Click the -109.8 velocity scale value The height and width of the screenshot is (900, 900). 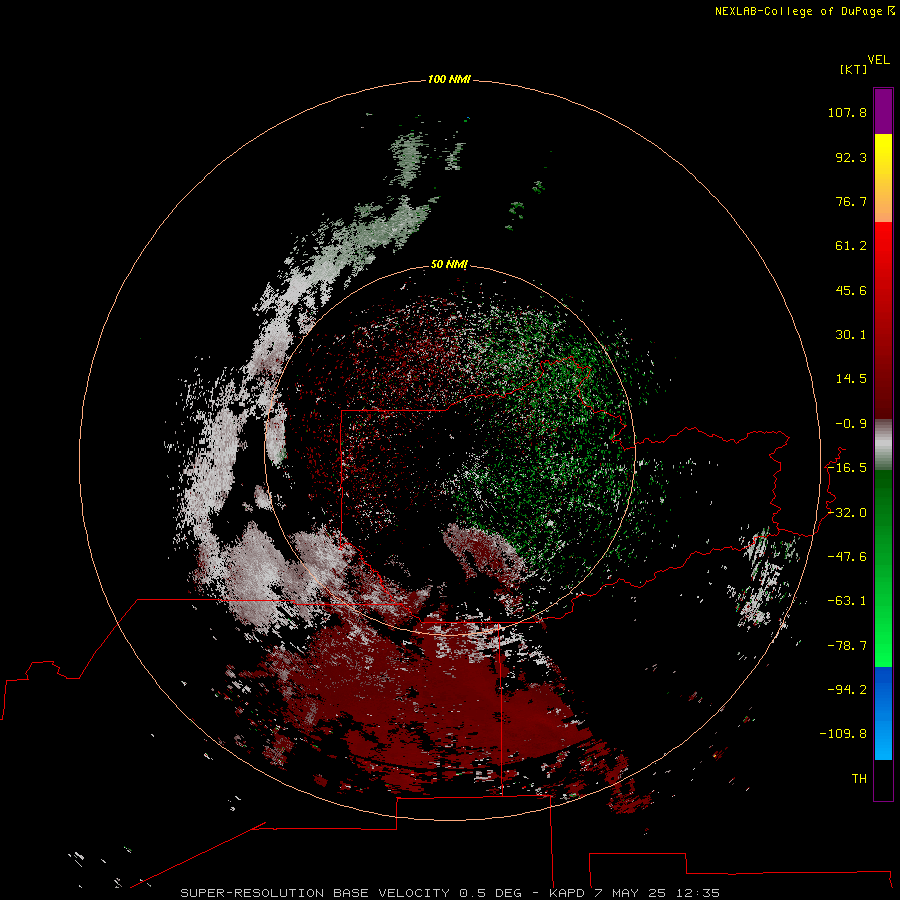[x=843, y=734]
